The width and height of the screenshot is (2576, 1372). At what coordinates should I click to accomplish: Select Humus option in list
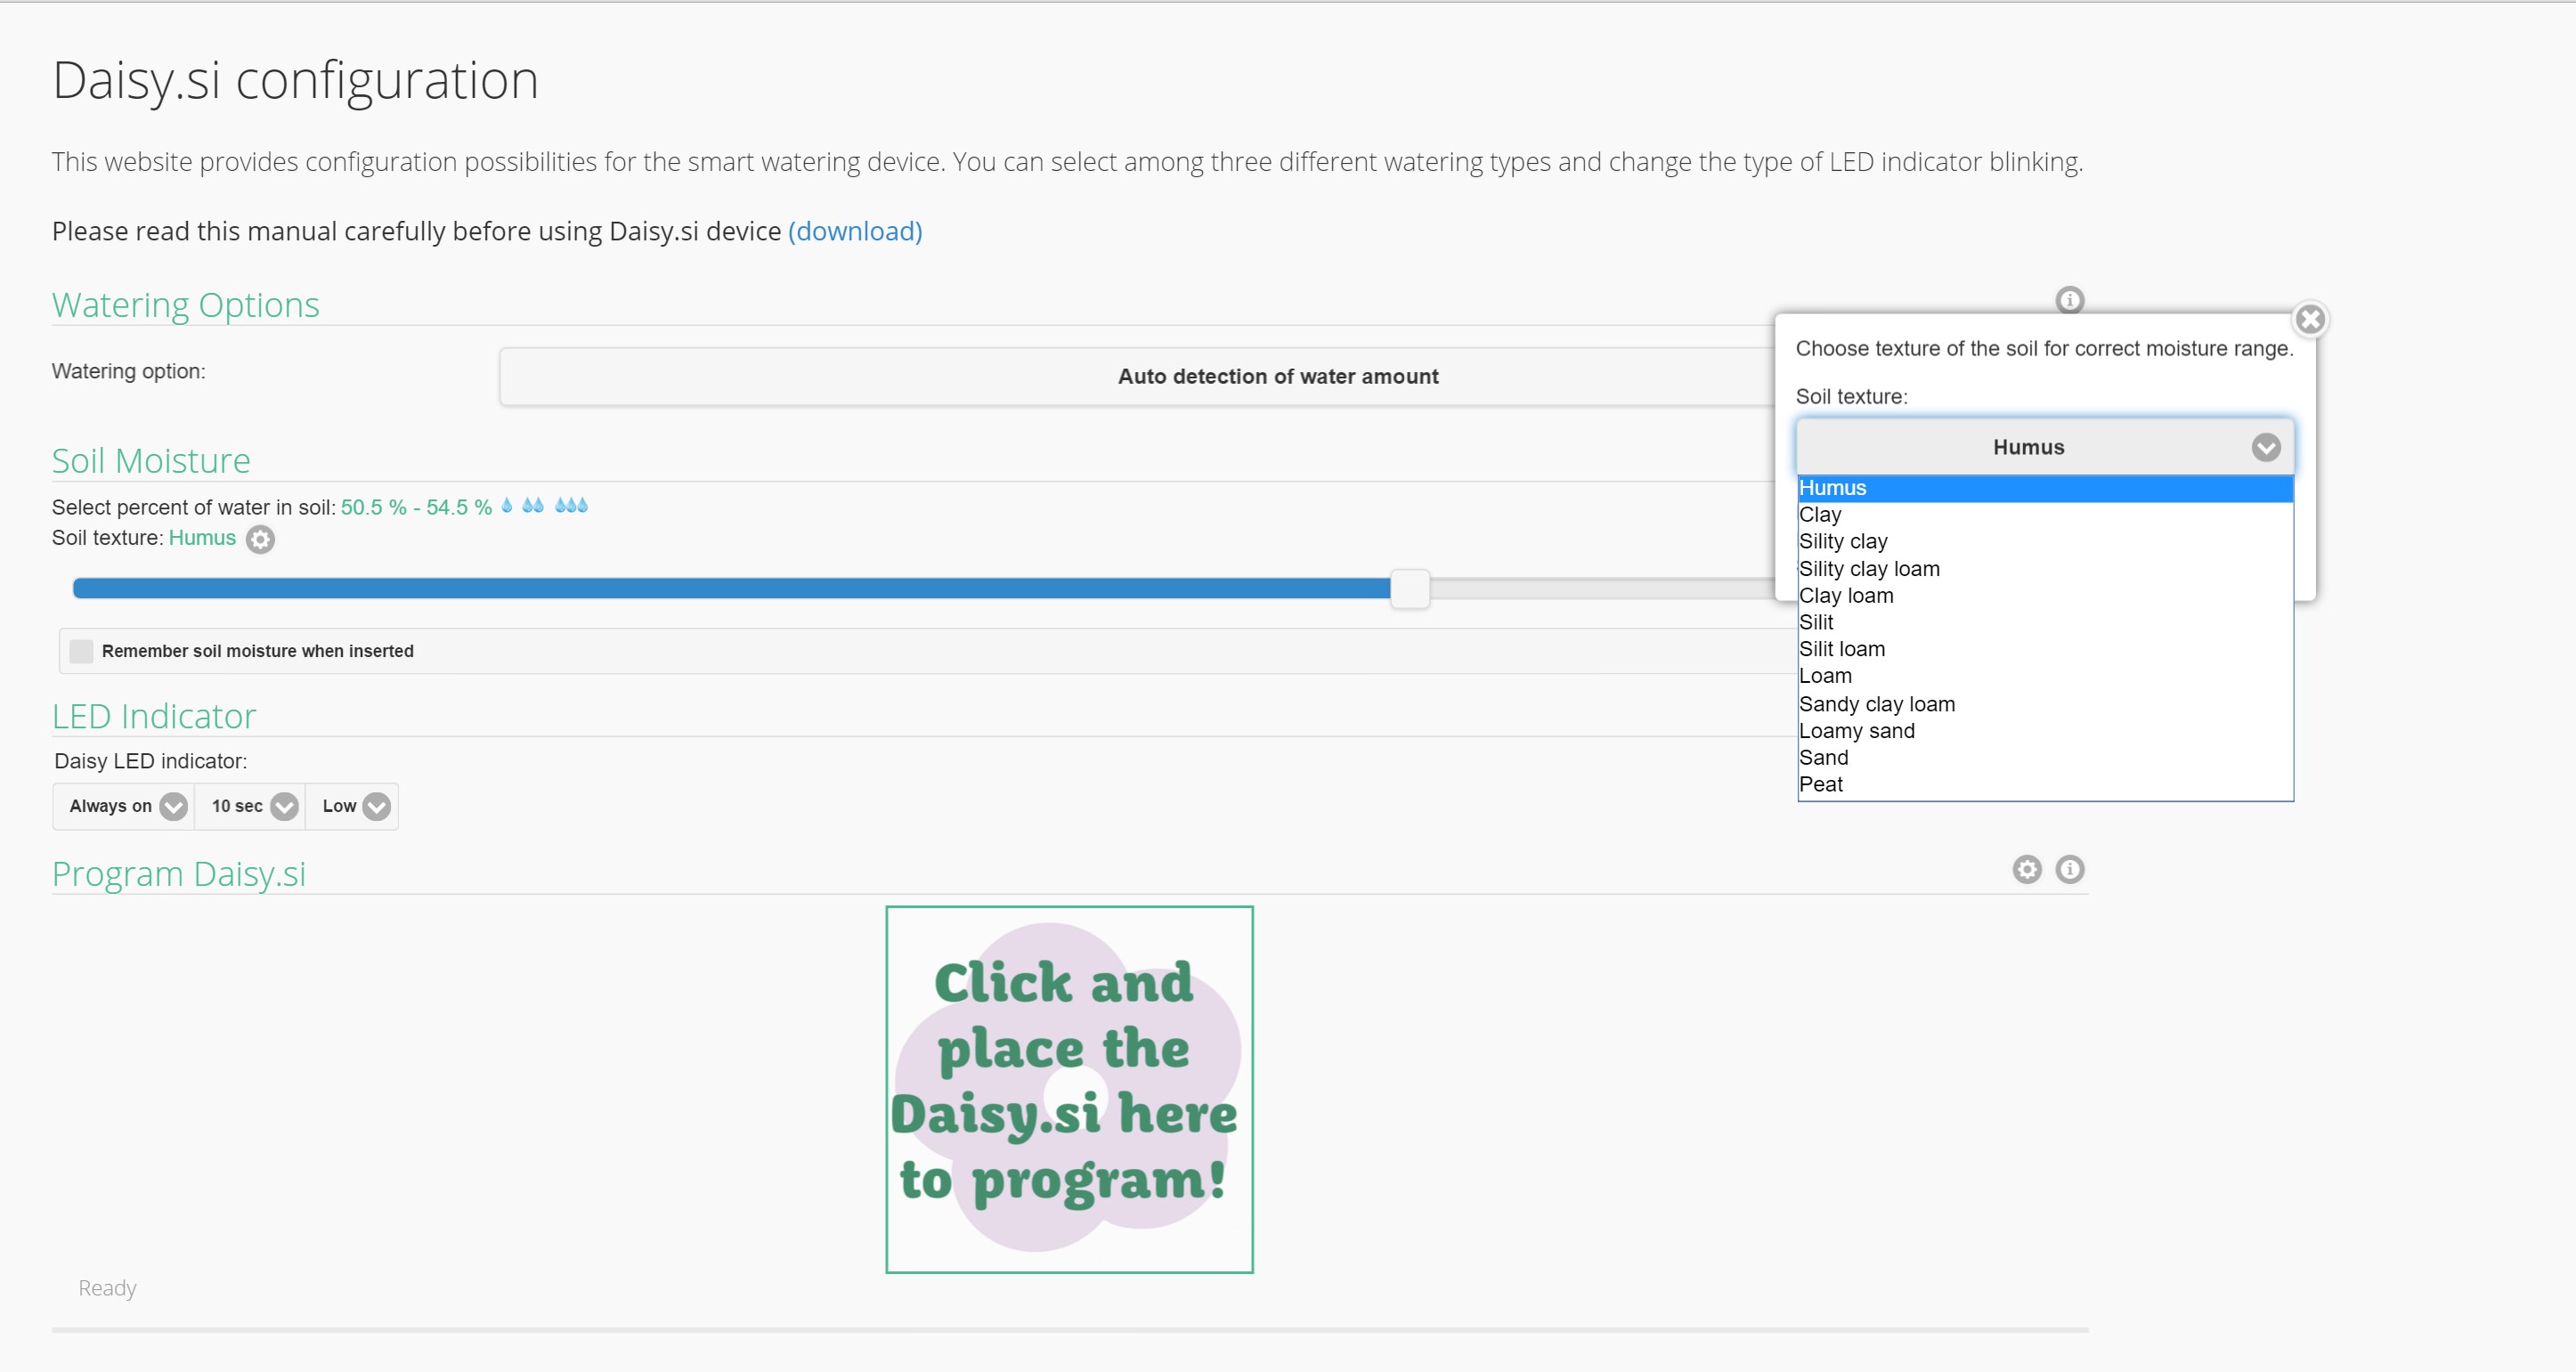pyautogui.click(x=2044, y=488)
